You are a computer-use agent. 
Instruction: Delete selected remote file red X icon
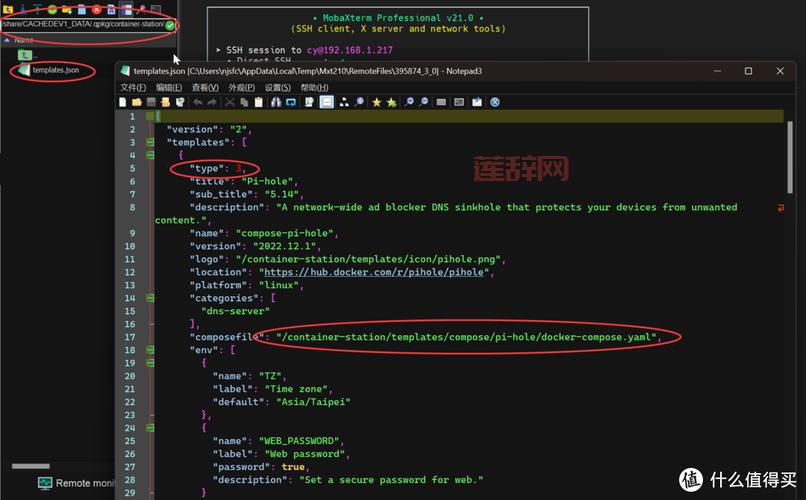coord(97,10)
